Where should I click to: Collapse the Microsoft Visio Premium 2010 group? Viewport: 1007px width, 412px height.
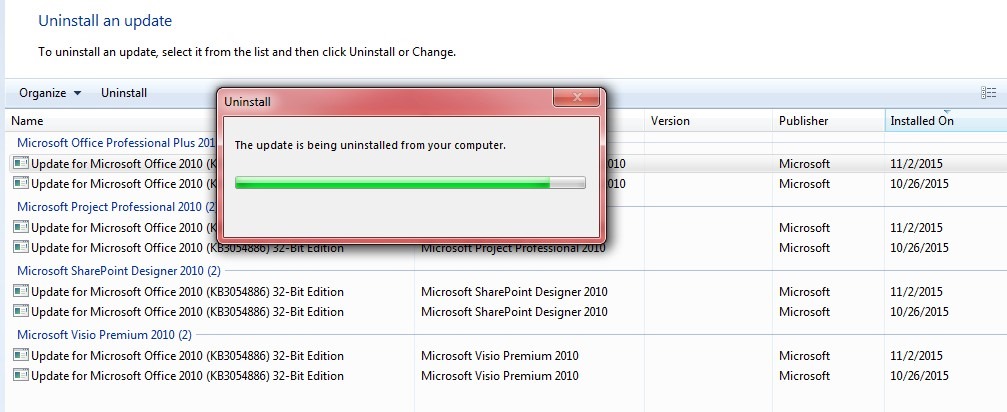point(104,335)
